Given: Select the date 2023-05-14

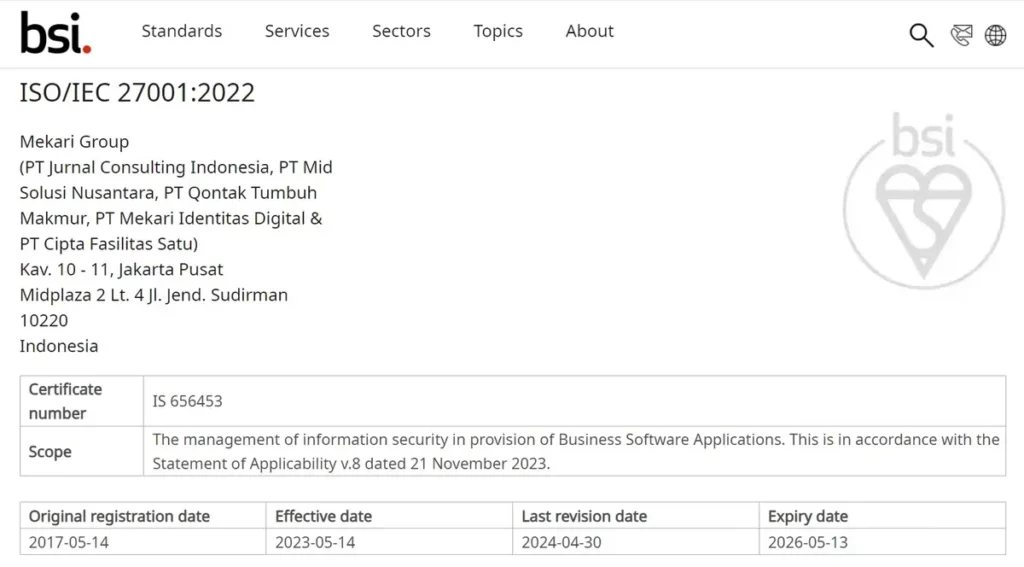Looking at the screenshot, I should click(x=315, y=542).
